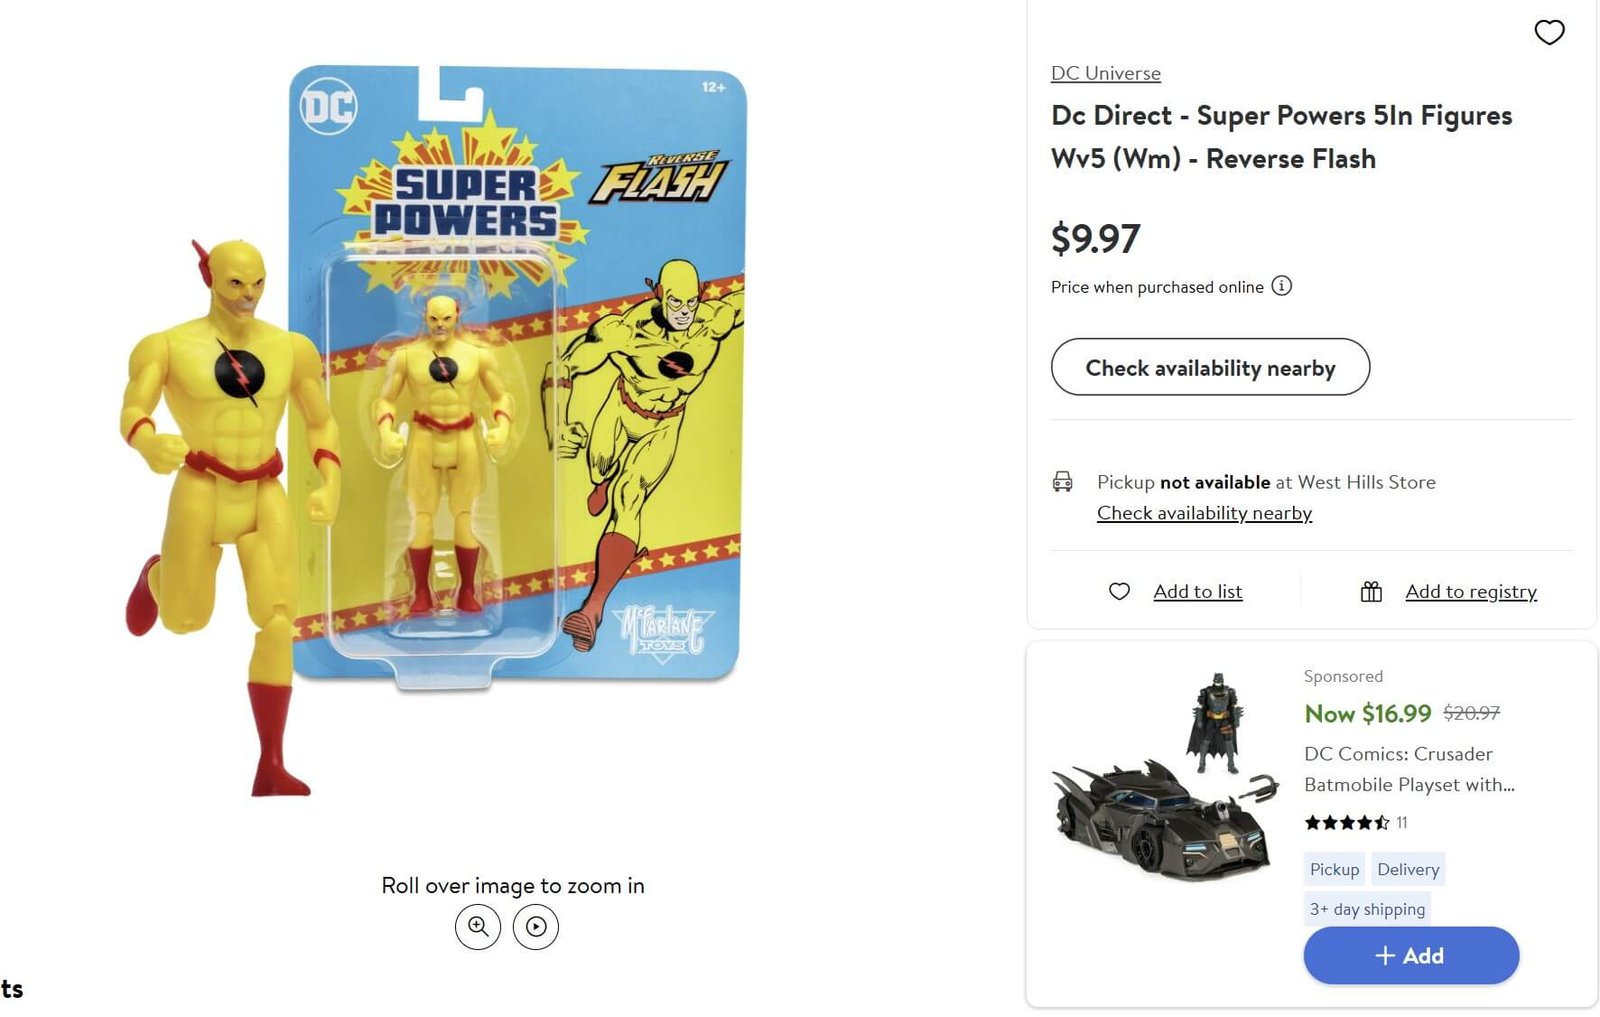Play the product video with the play icon
This screenshot has width=1600, height=1017.
[536, 927]
